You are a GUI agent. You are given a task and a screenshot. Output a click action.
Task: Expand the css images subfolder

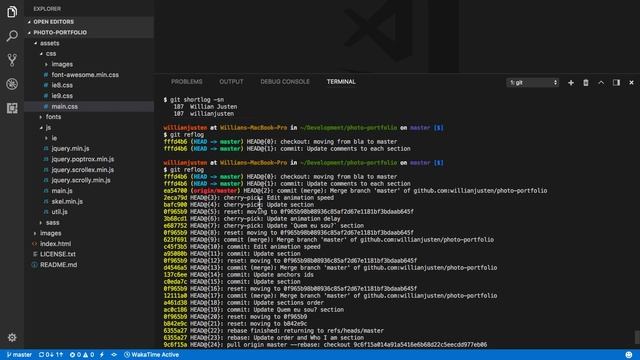click(x=89, y=64)
